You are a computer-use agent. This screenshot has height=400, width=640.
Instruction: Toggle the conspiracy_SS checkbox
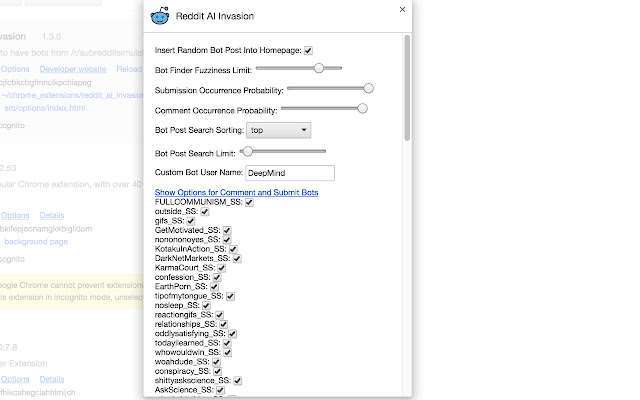(217, 371)
